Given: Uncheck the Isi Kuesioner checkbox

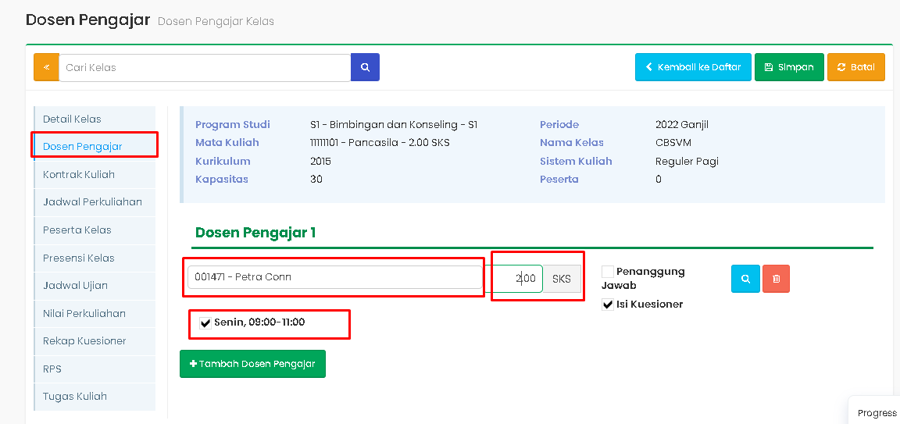Looking at the screenshot, I should click(608, 304).
